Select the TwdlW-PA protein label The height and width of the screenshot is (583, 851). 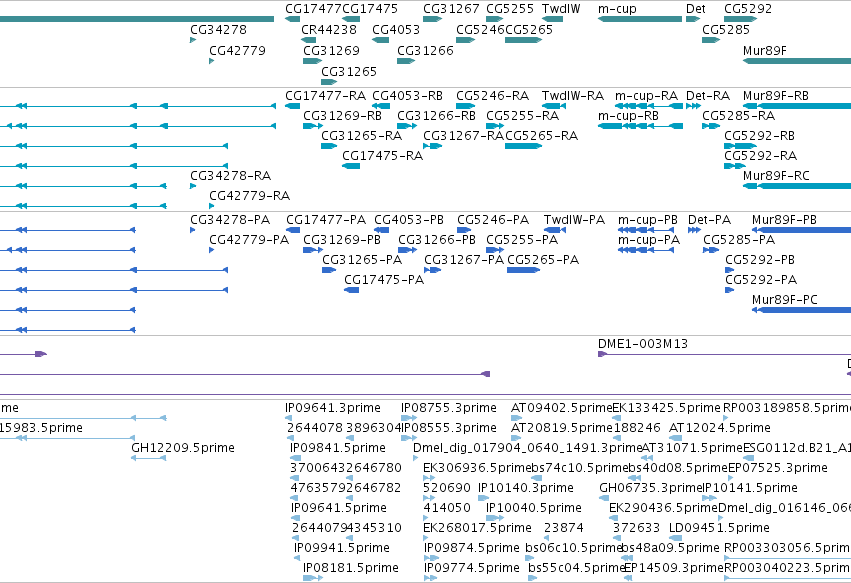pos(574,220)
